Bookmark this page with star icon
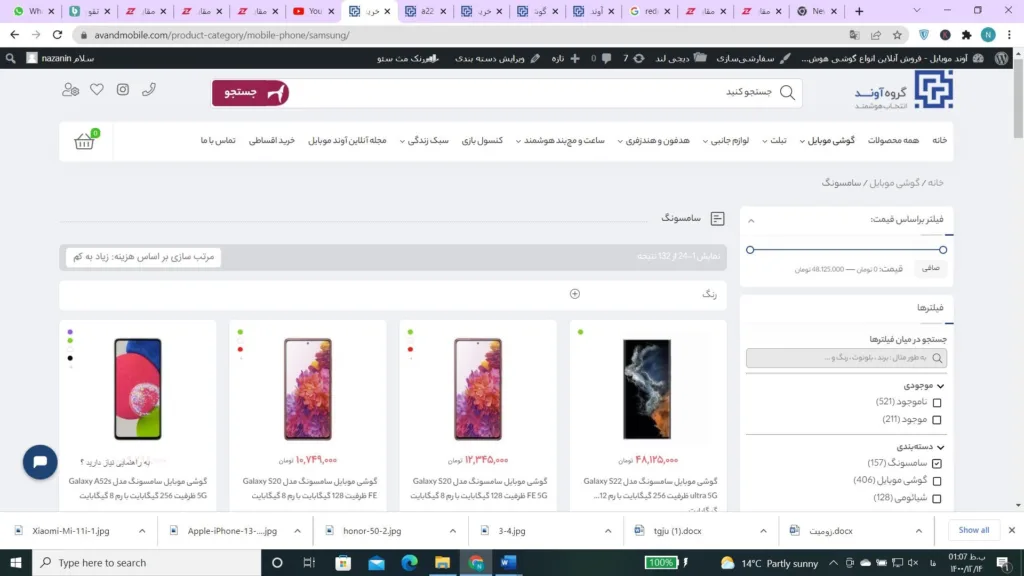The image size is (1024, 576). [897, 35]
